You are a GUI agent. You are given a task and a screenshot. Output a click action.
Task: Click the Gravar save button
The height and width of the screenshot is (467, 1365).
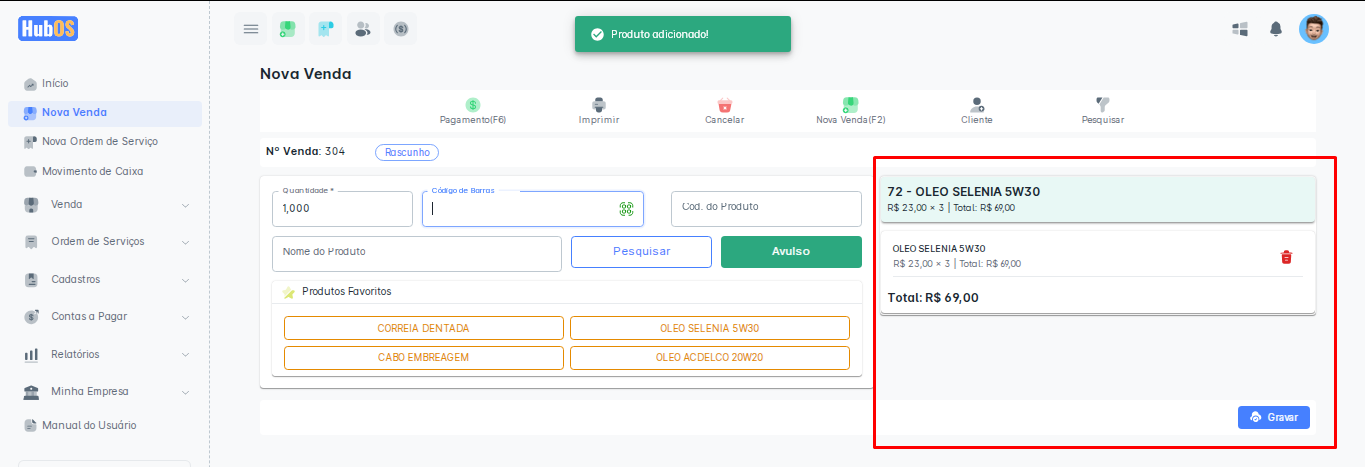pyautogui.click(x=1273, y=417)
